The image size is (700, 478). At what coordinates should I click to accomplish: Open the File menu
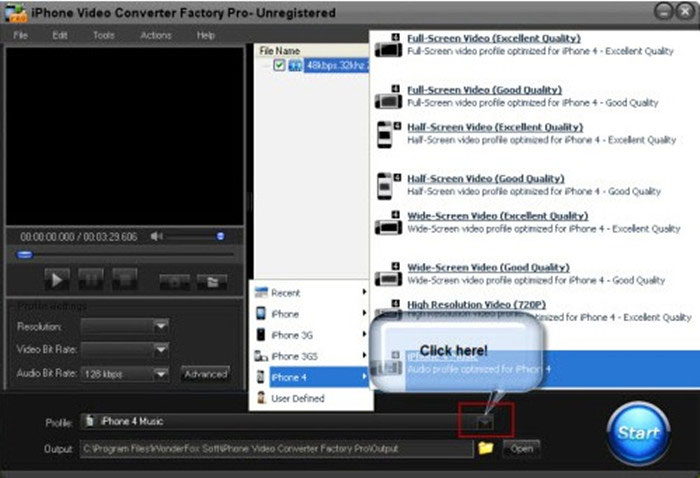[21, 35]
